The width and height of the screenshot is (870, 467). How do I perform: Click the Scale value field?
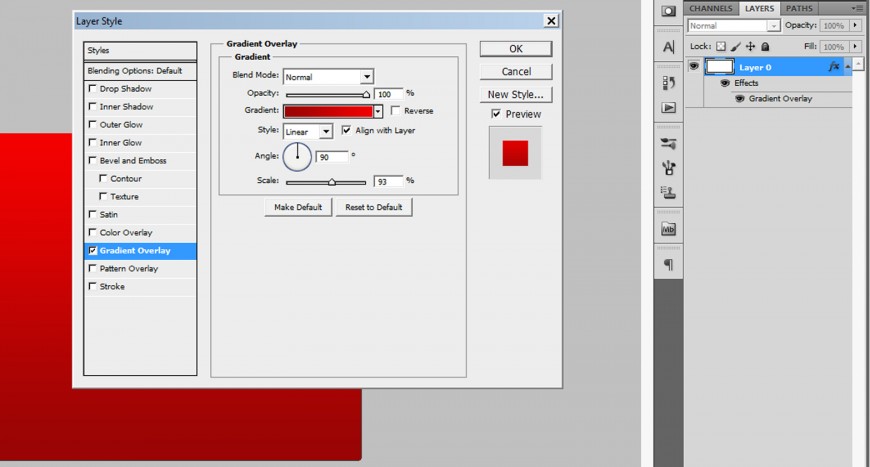387,181
